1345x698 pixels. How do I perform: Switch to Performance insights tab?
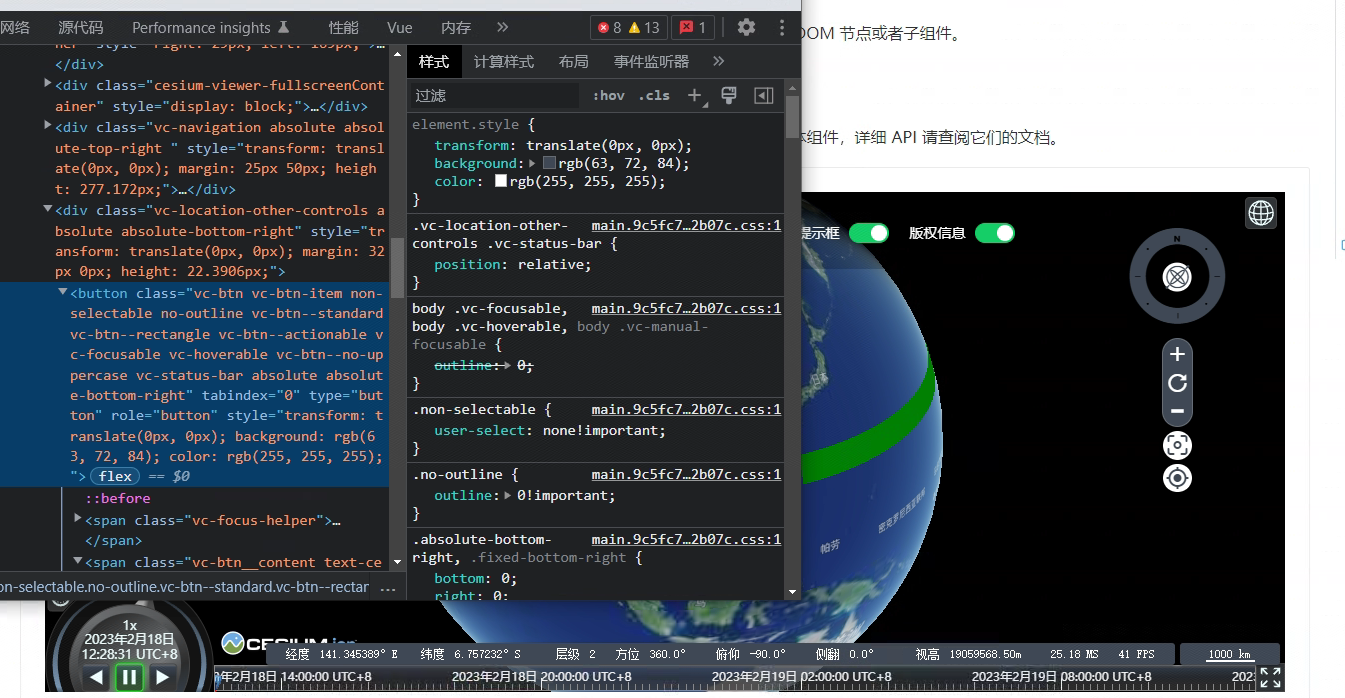[211, 27]
